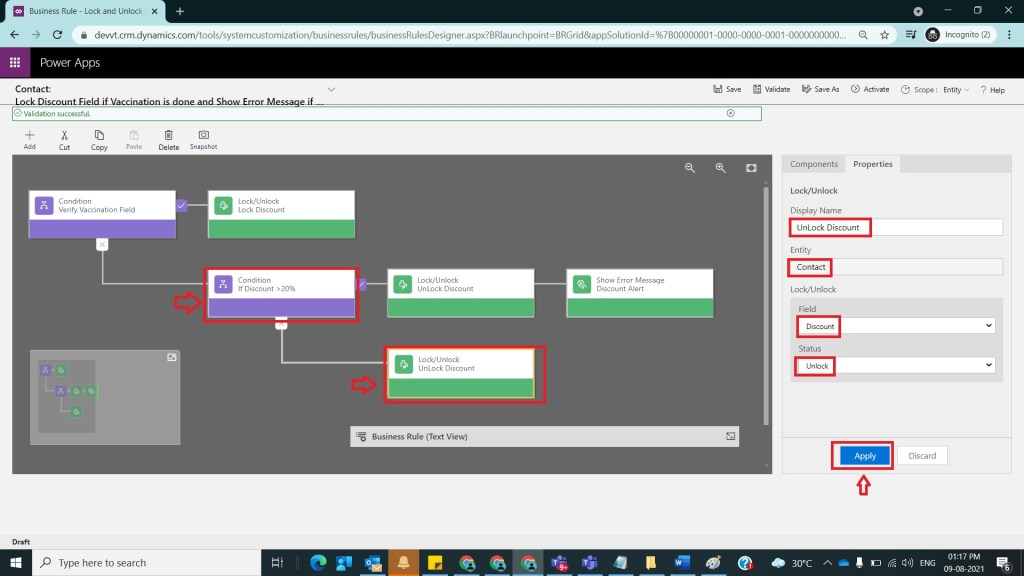The height and width of the screenshot is (576, 1024).
Task: Click the Delete trash icon
Action: point(169,136)
